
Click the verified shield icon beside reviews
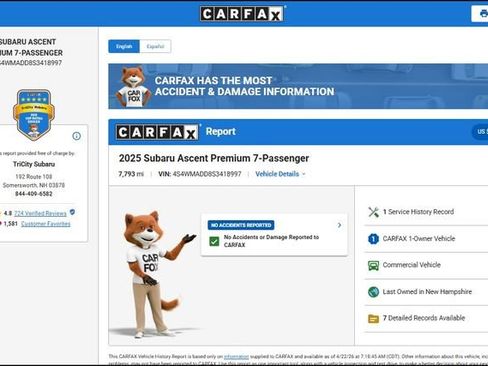click(72, 212)
